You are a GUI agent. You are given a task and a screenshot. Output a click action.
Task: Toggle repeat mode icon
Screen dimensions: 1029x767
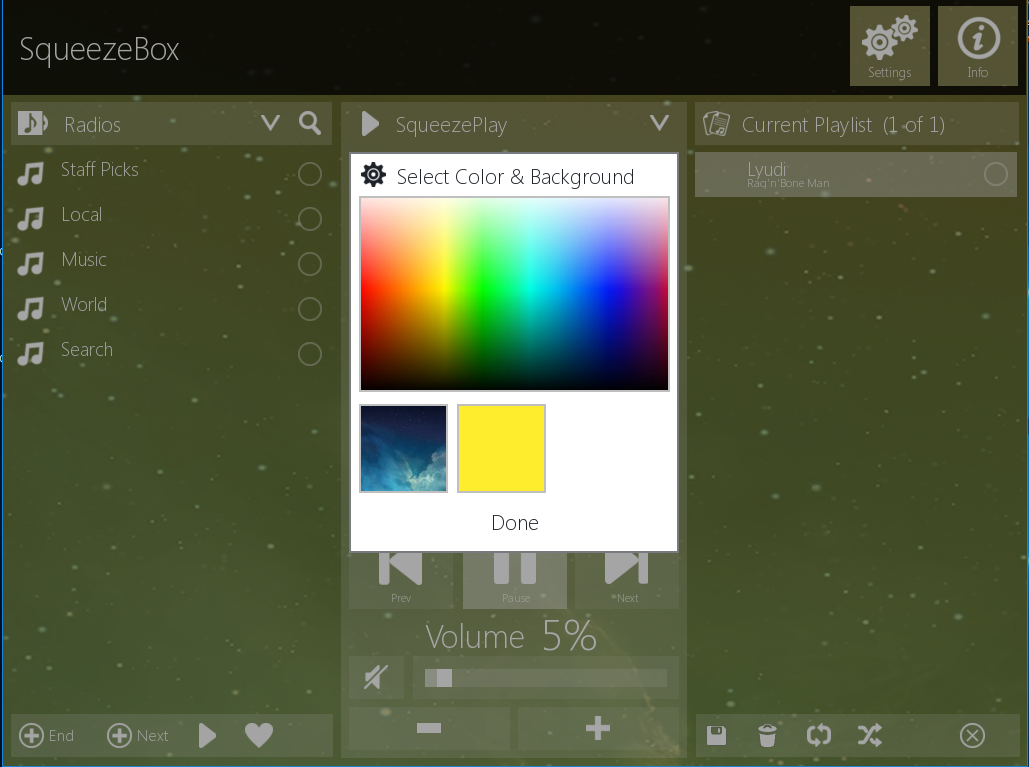[818, 736]
